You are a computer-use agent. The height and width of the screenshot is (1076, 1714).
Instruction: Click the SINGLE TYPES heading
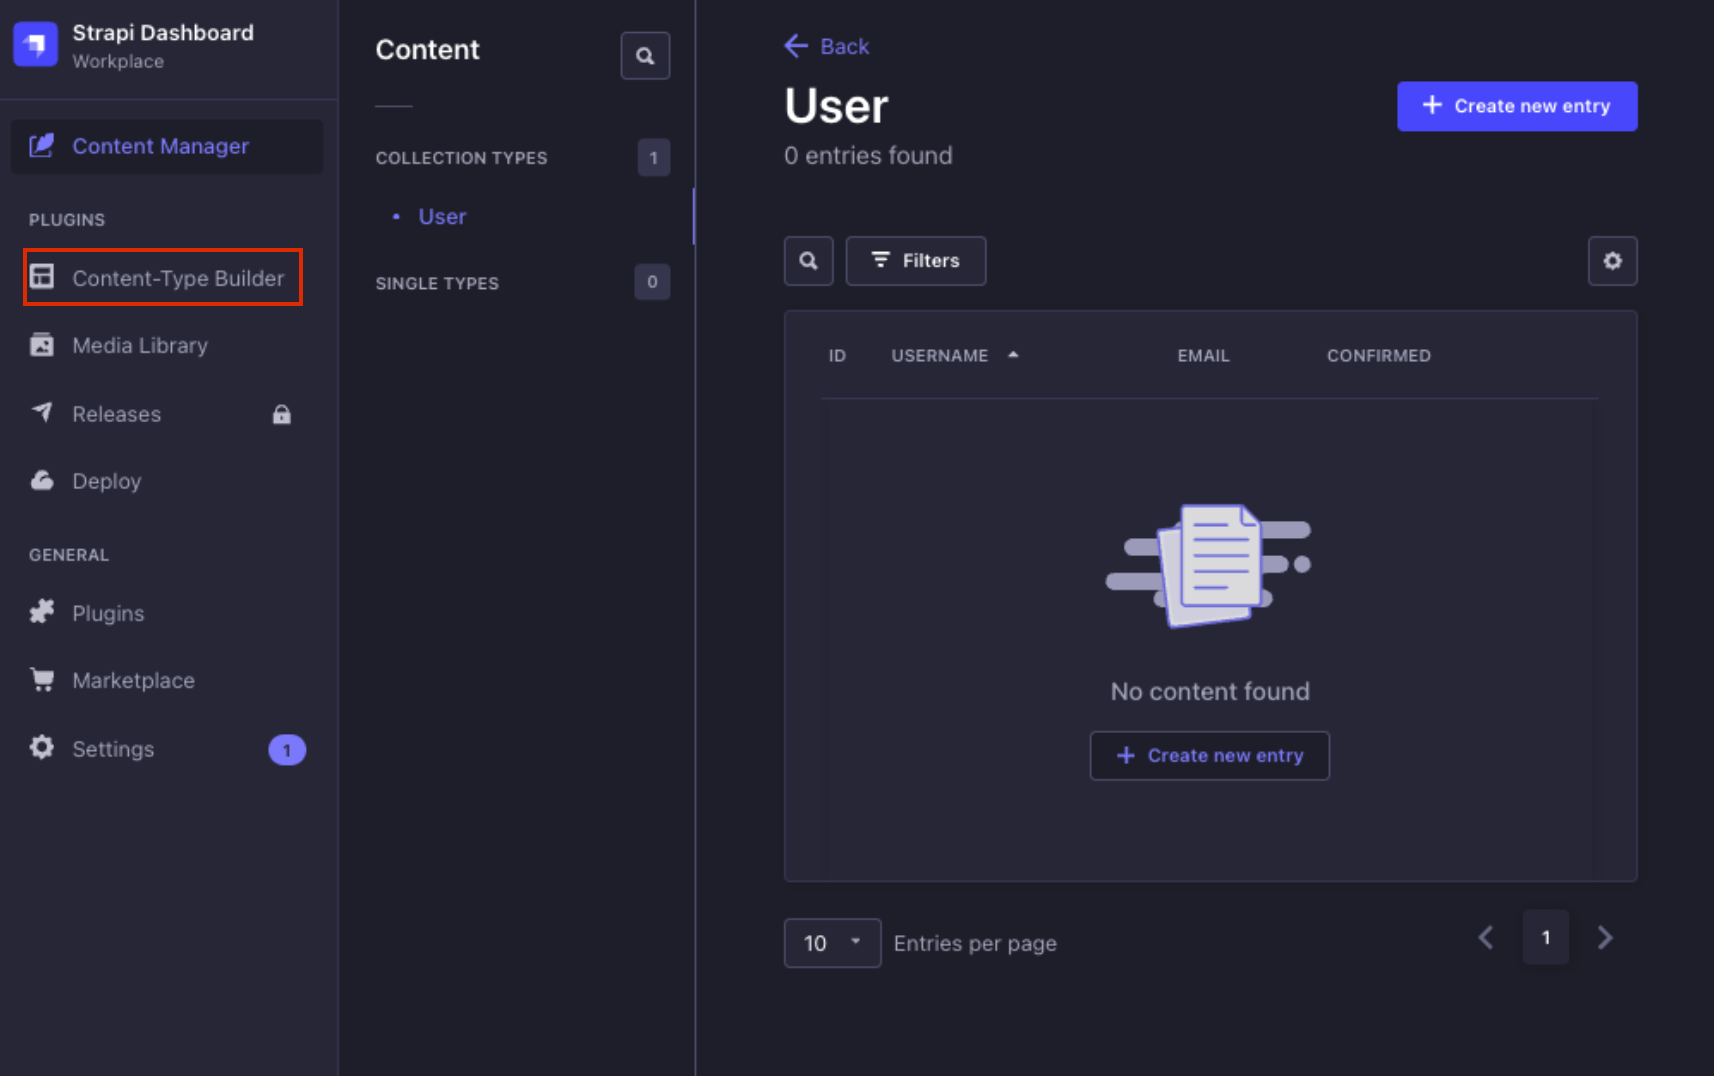click(437, 284)
